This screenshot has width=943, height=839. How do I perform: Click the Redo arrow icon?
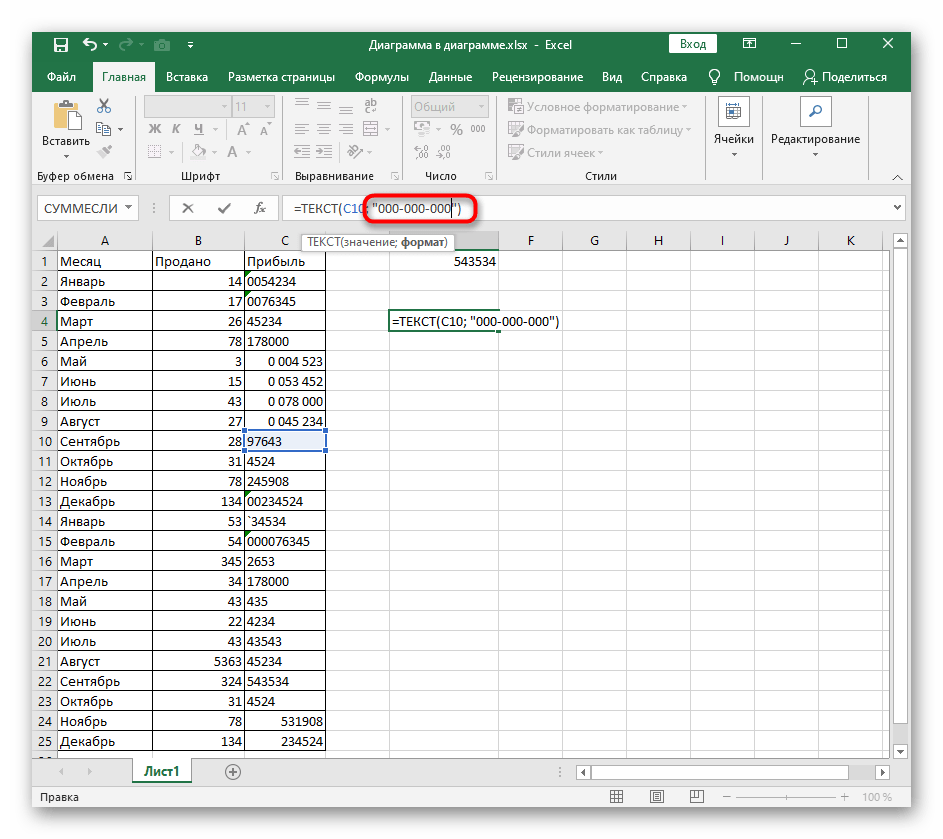[x=126, y=45]
